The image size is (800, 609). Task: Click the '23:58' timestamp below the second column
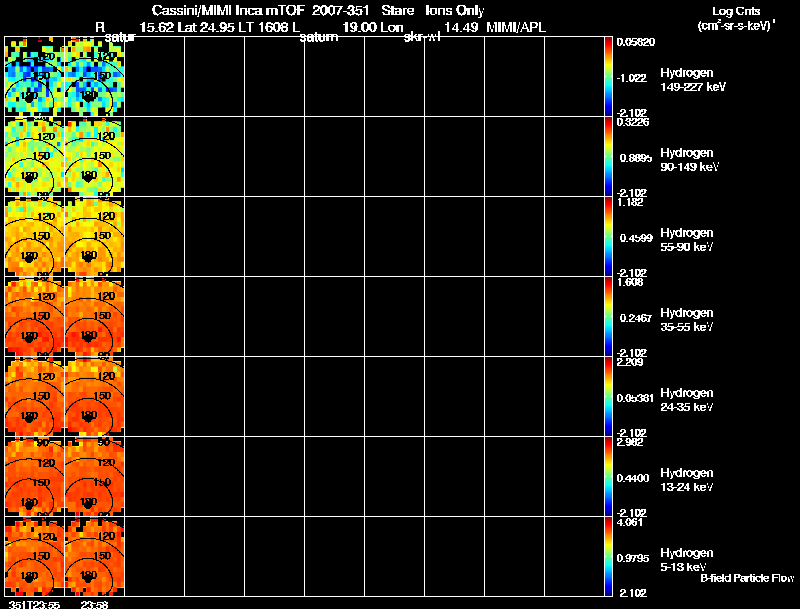coord(94,604)
